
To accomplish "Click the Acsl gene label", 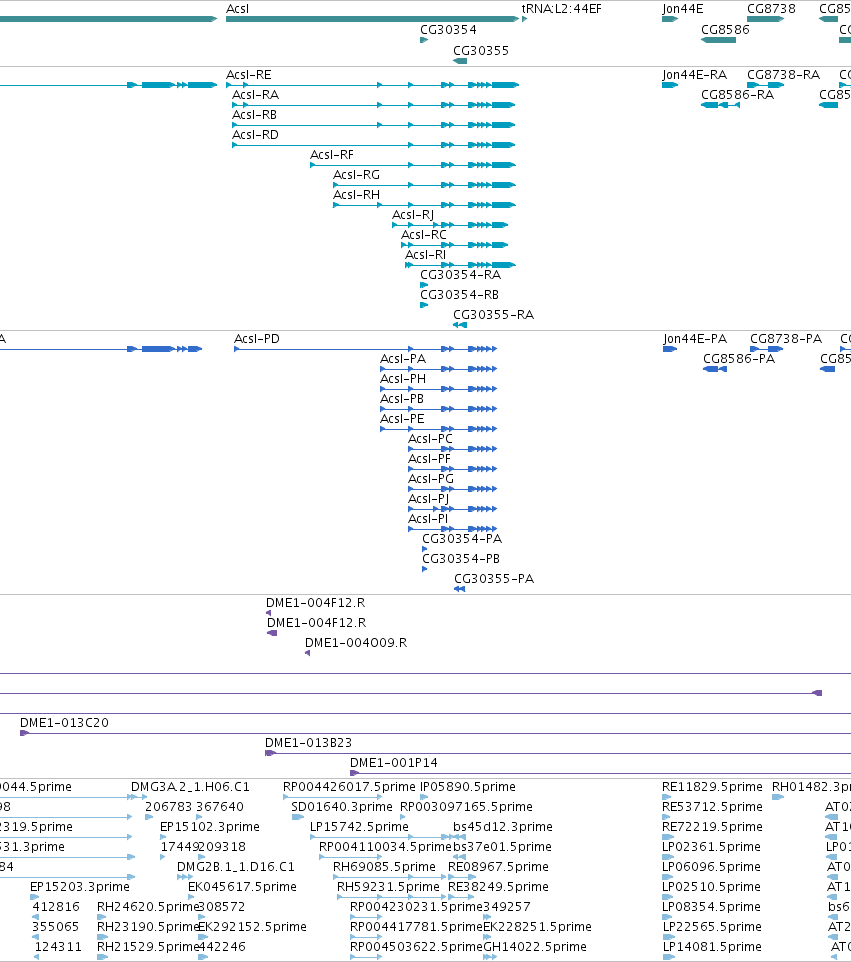I will click(237, 9).
